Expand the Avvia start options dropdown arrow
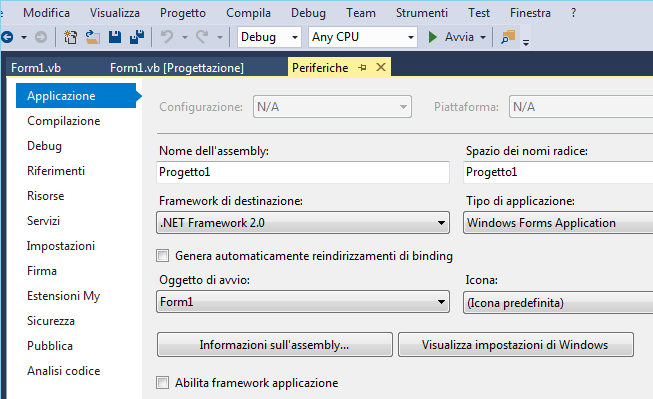 (483, 37)
